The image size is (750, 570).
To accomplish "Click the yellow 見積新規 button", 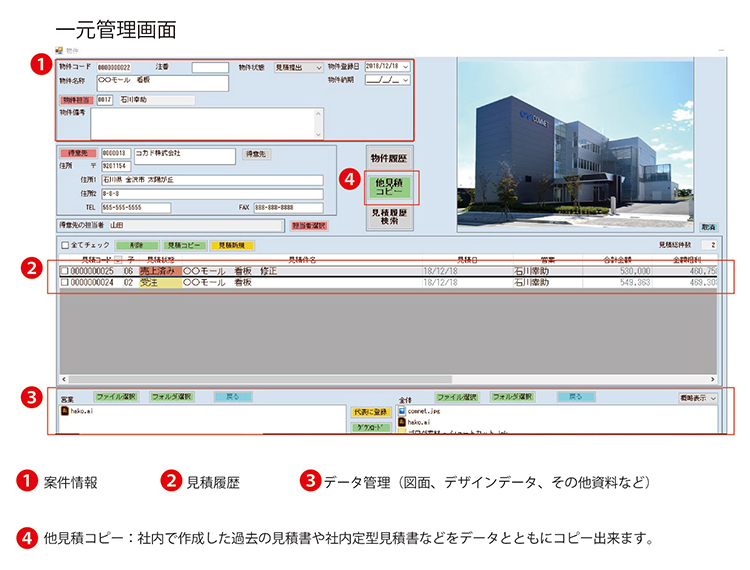I will pyautogui.click(x=232, y=245).
